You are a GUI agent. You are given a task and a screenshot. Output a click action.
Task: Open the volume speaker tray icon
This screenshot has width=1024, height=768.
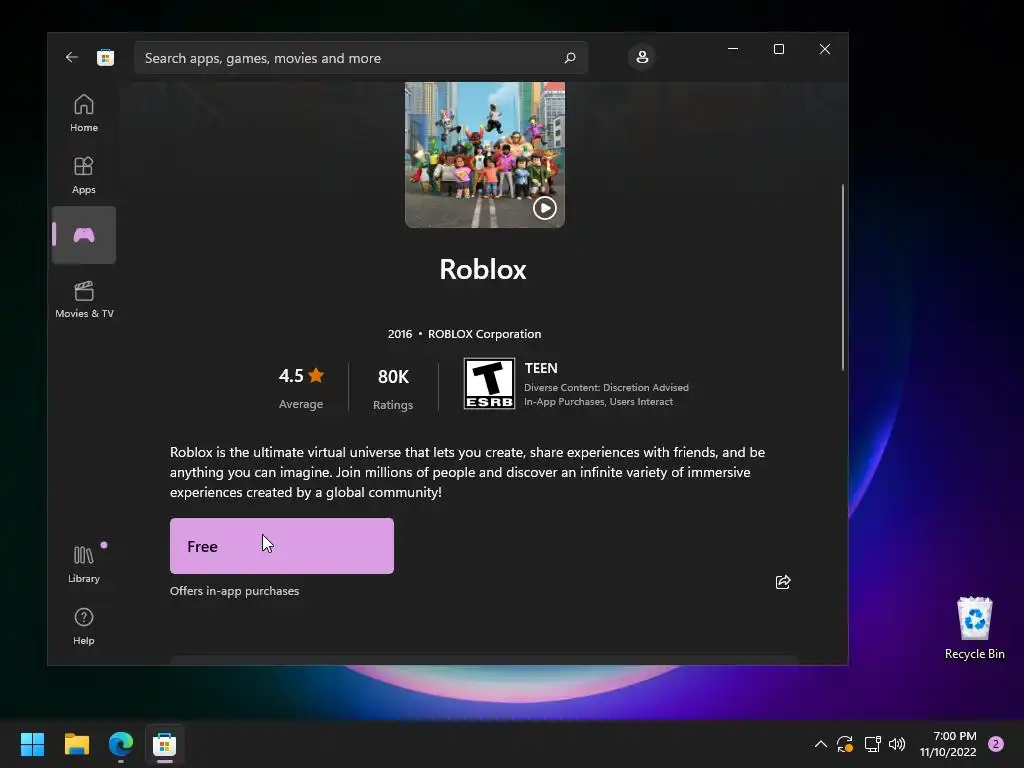click(897, 744)
